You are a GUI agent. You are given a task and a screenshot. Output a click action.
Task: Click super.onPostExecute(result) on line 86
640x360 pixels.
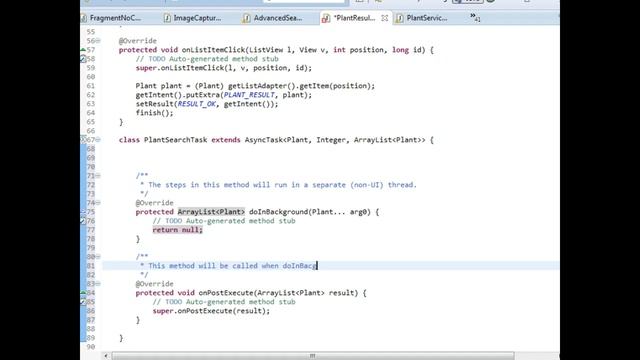[x=211, y=311]
